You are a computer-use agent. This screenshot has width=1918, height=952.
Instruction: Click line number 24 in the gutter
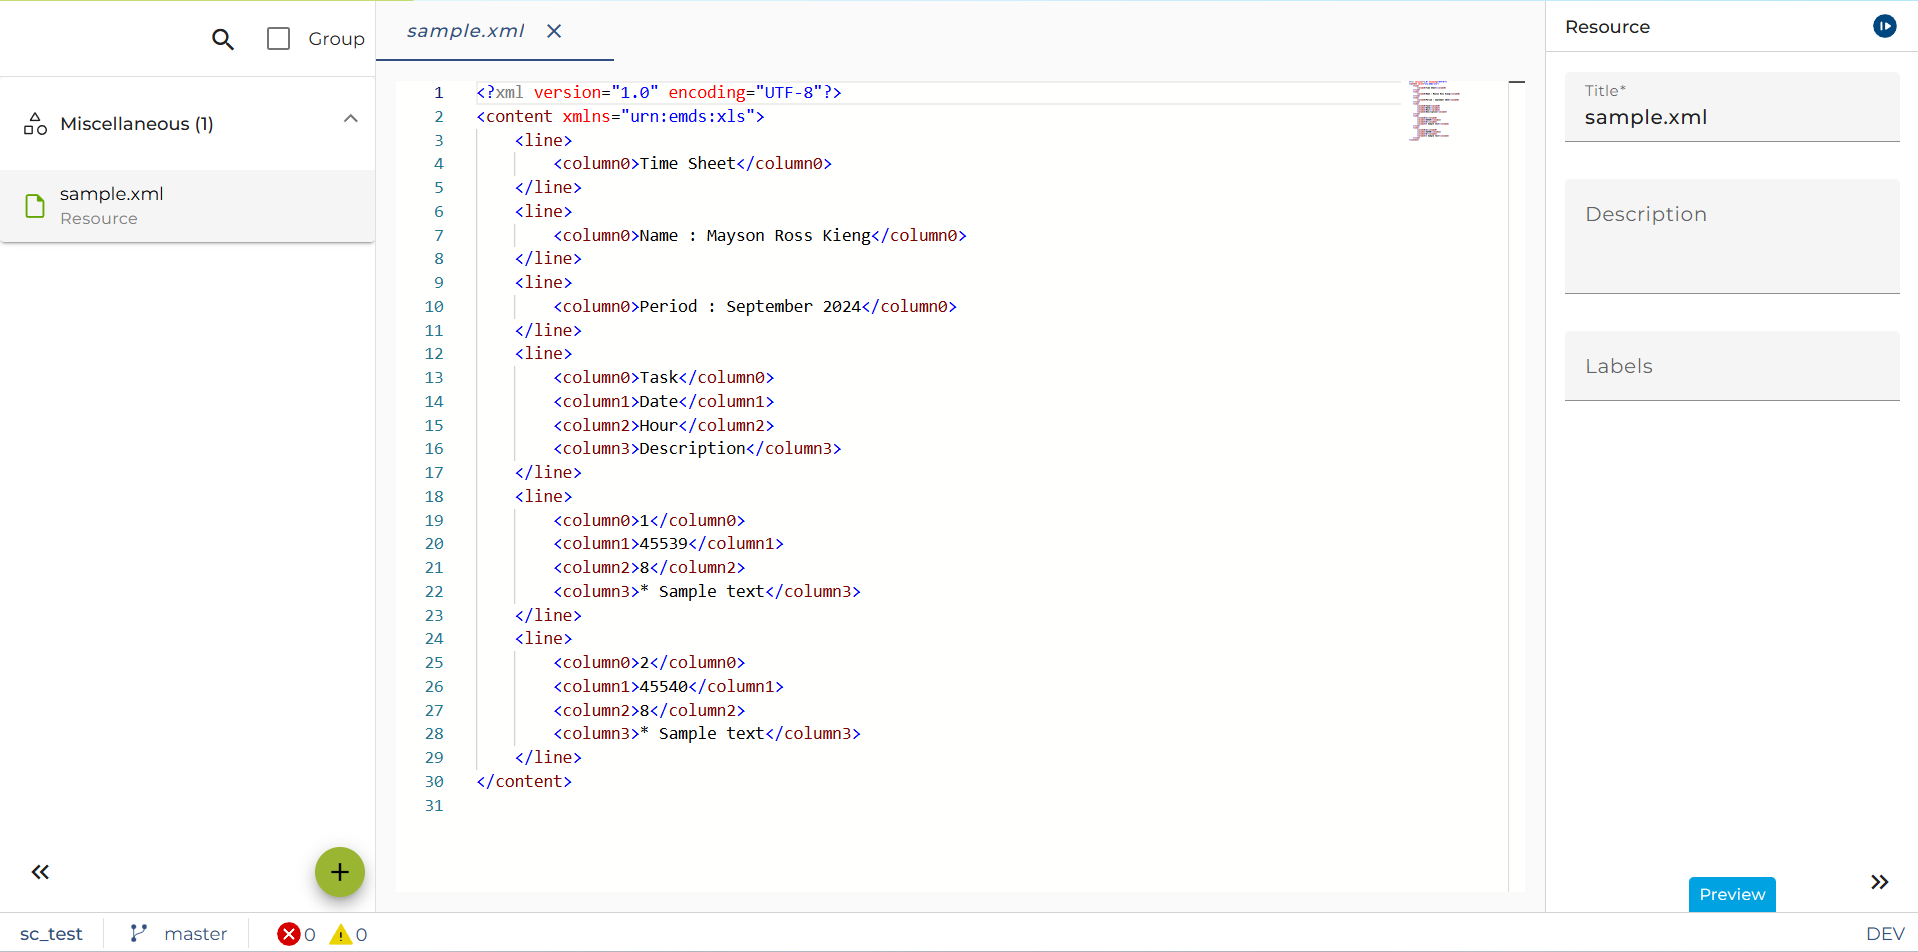point(434,638)
